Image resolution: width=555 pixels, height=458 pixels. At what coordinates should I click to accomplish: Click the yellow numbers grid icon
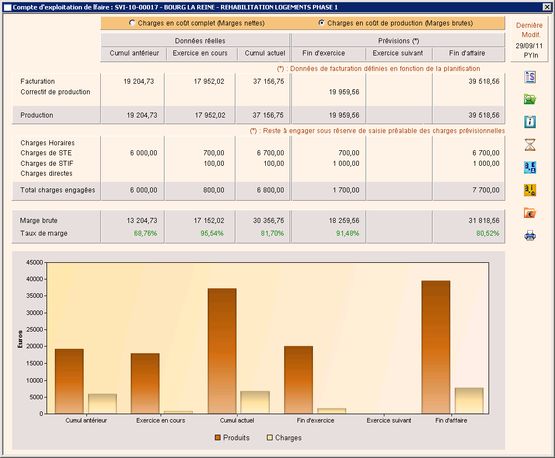[x=530, y=190]
